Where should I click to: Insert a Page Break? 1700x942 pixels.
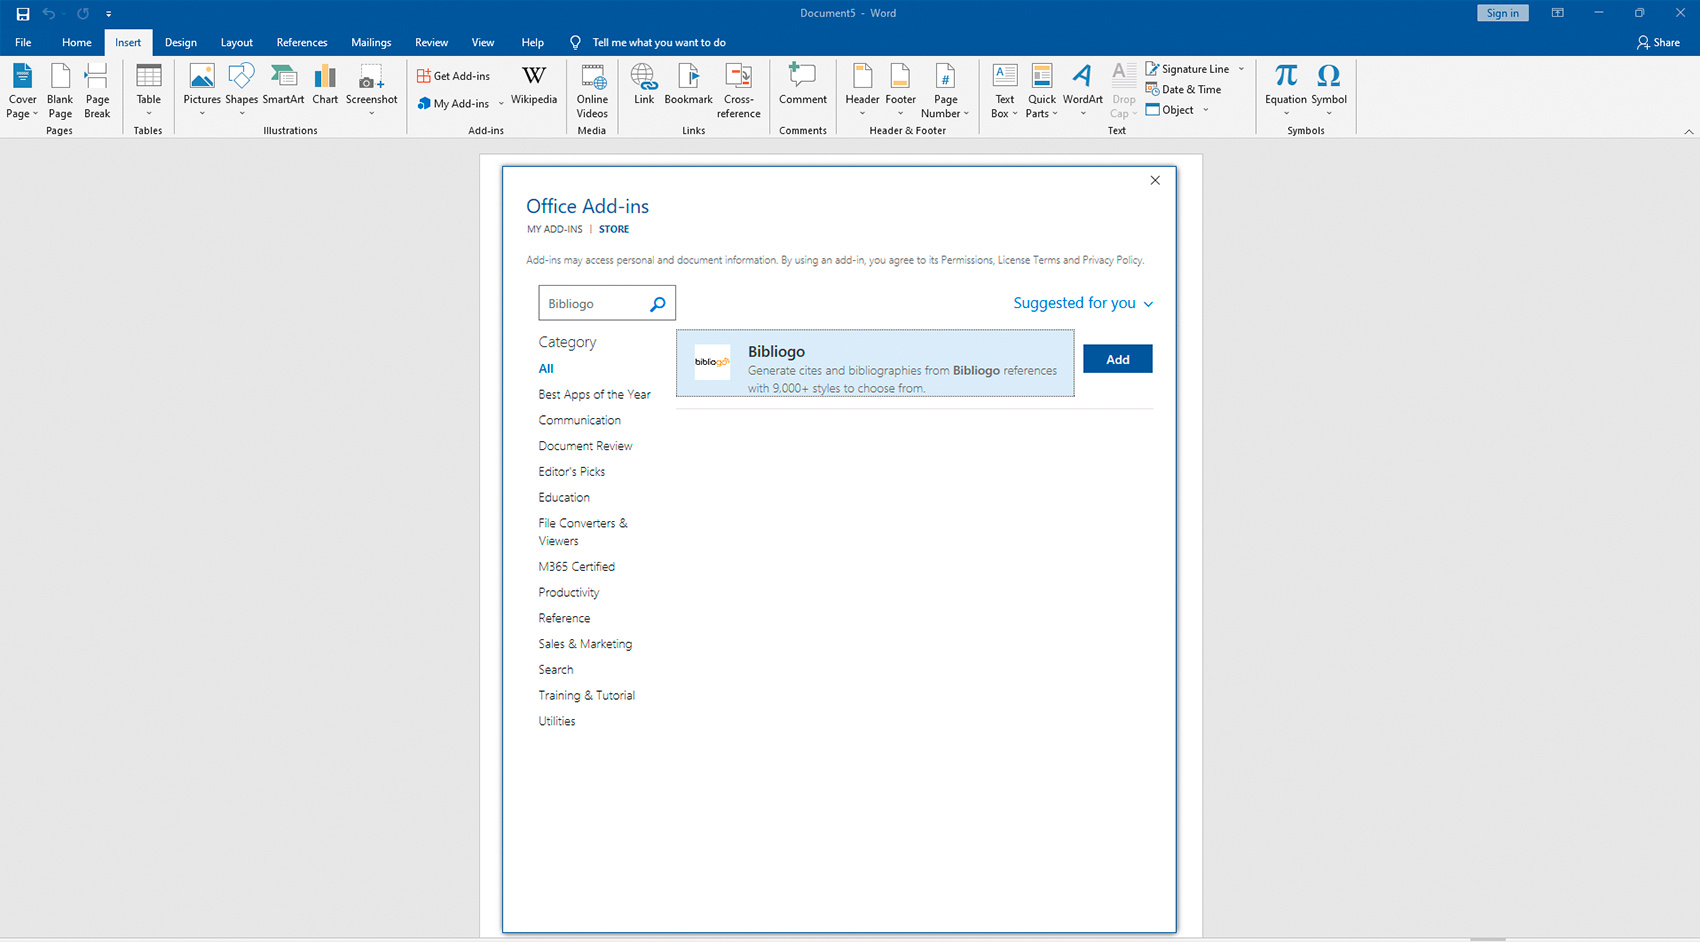point(97,91)
